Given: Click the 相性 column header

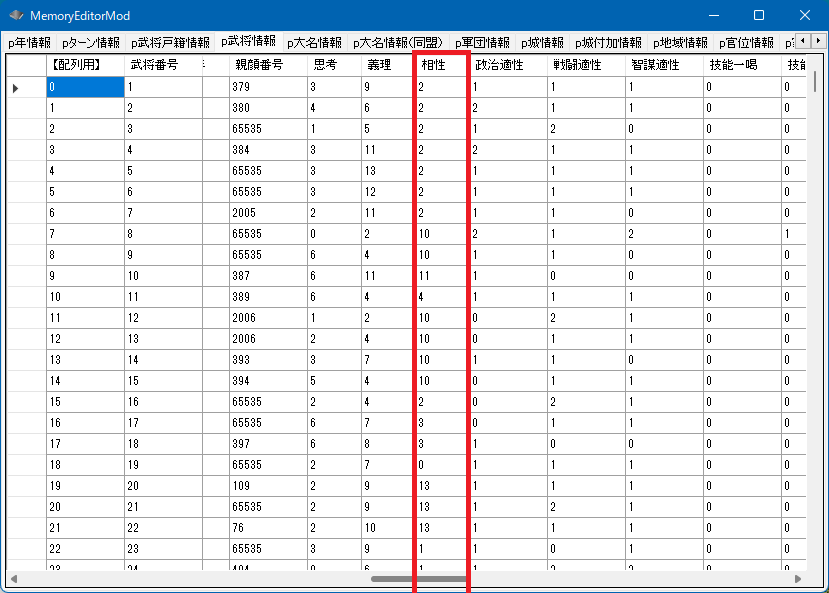Looking at the screenshot, I should click(438, 64).
